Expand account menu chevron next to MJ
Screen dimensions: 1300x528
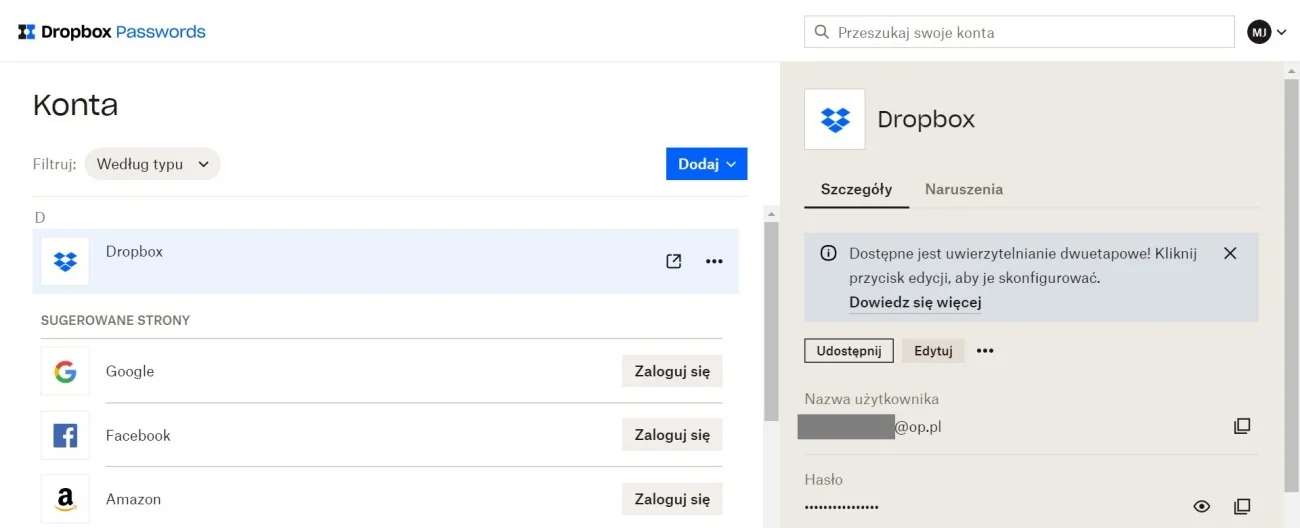point(1282,32)
